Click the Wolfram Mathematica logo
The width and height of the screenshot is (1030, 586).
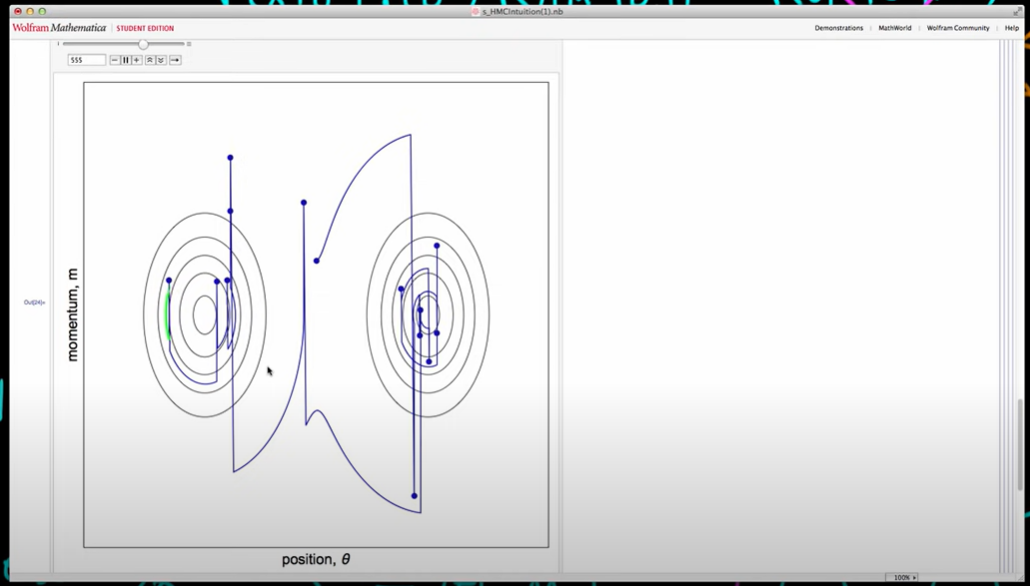[x=59, y=28]
